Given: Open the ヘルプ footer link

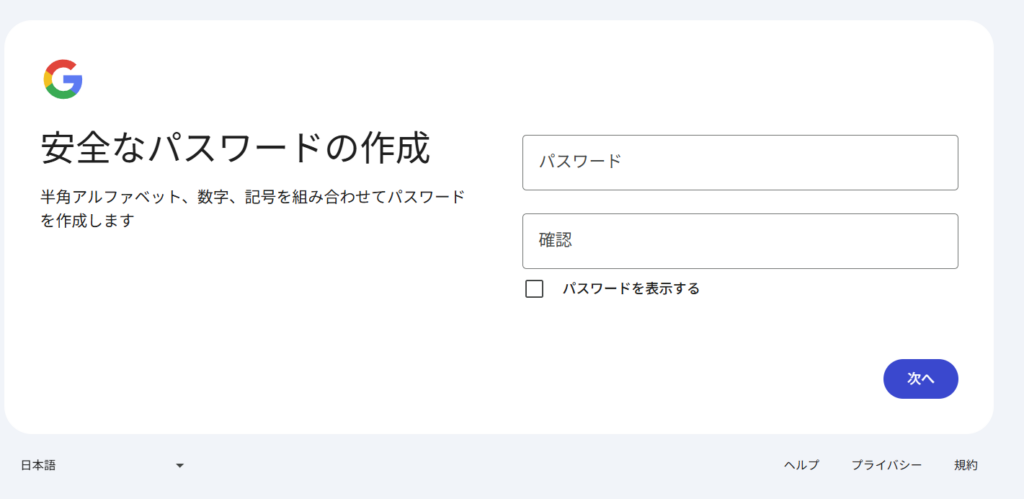Looking at the screenshot, I should click(801, 466).
